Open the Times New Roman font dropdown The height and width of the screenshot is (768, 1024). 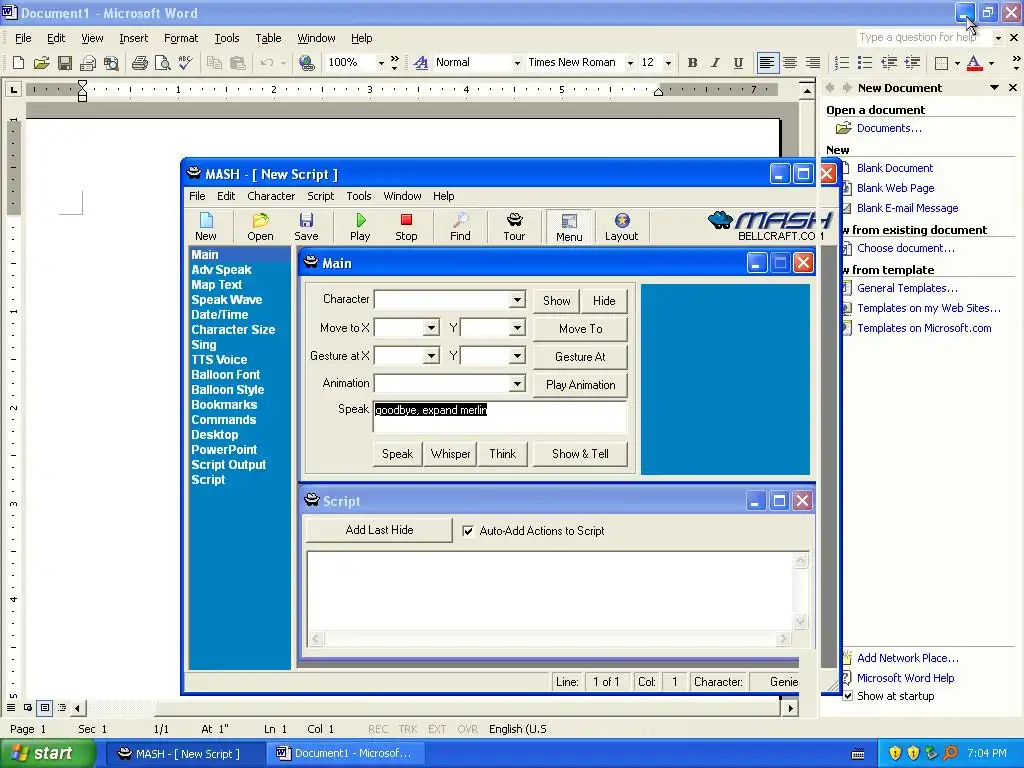(x=630, y=63)
